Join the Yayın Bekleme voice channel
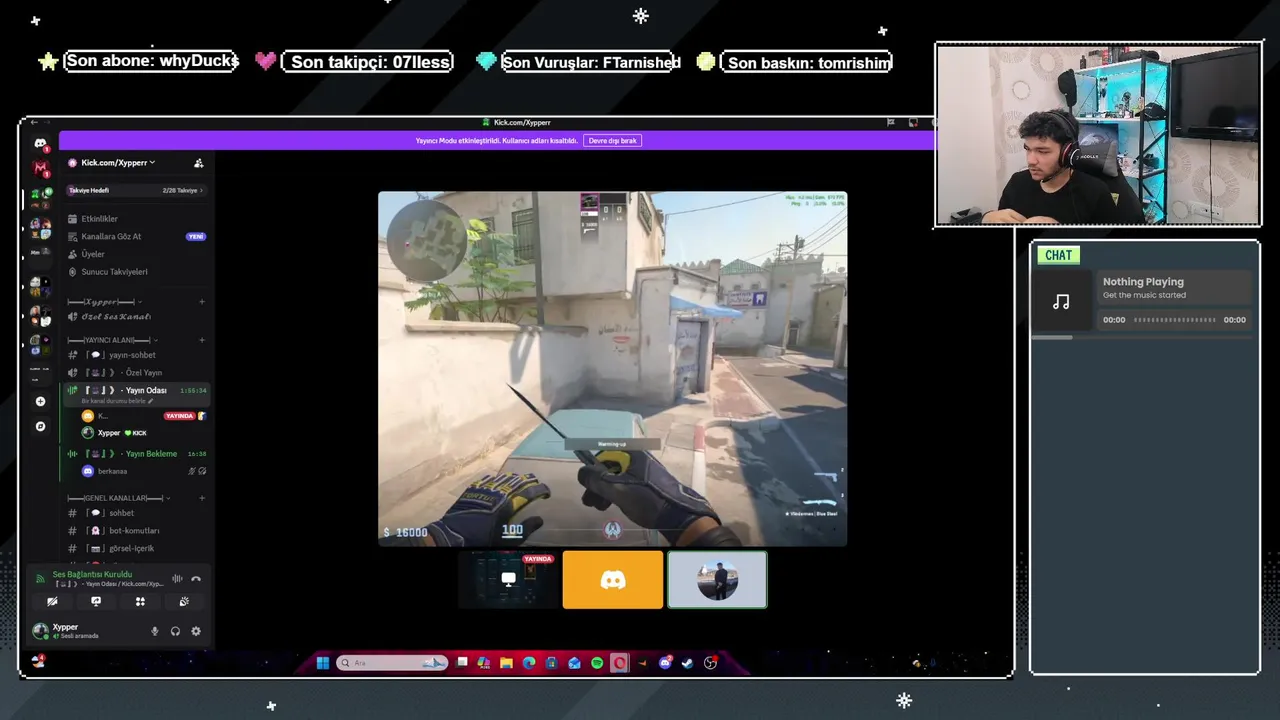The width and height of the screenshot is (1280, 720). 136,454
